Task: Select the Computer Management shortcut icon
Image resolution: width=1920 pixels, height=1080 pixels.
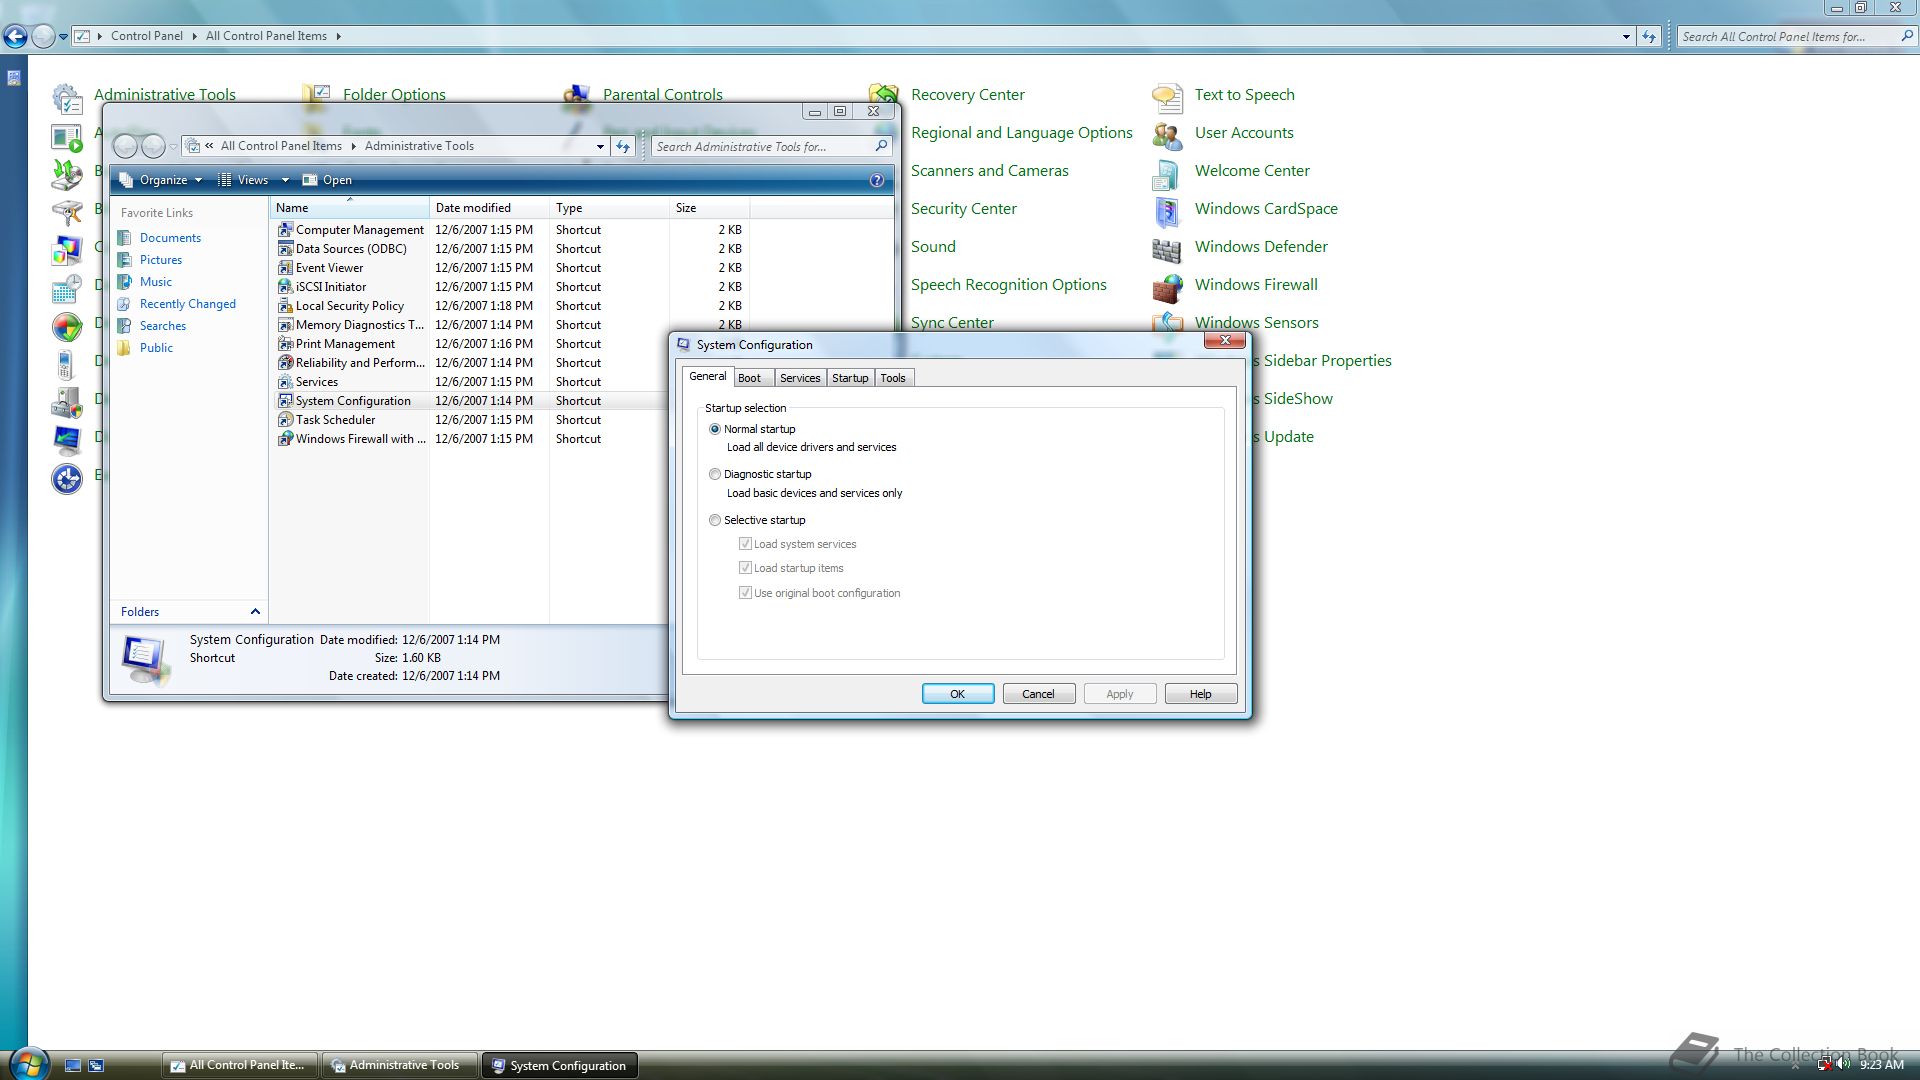Action: [285, 230]
